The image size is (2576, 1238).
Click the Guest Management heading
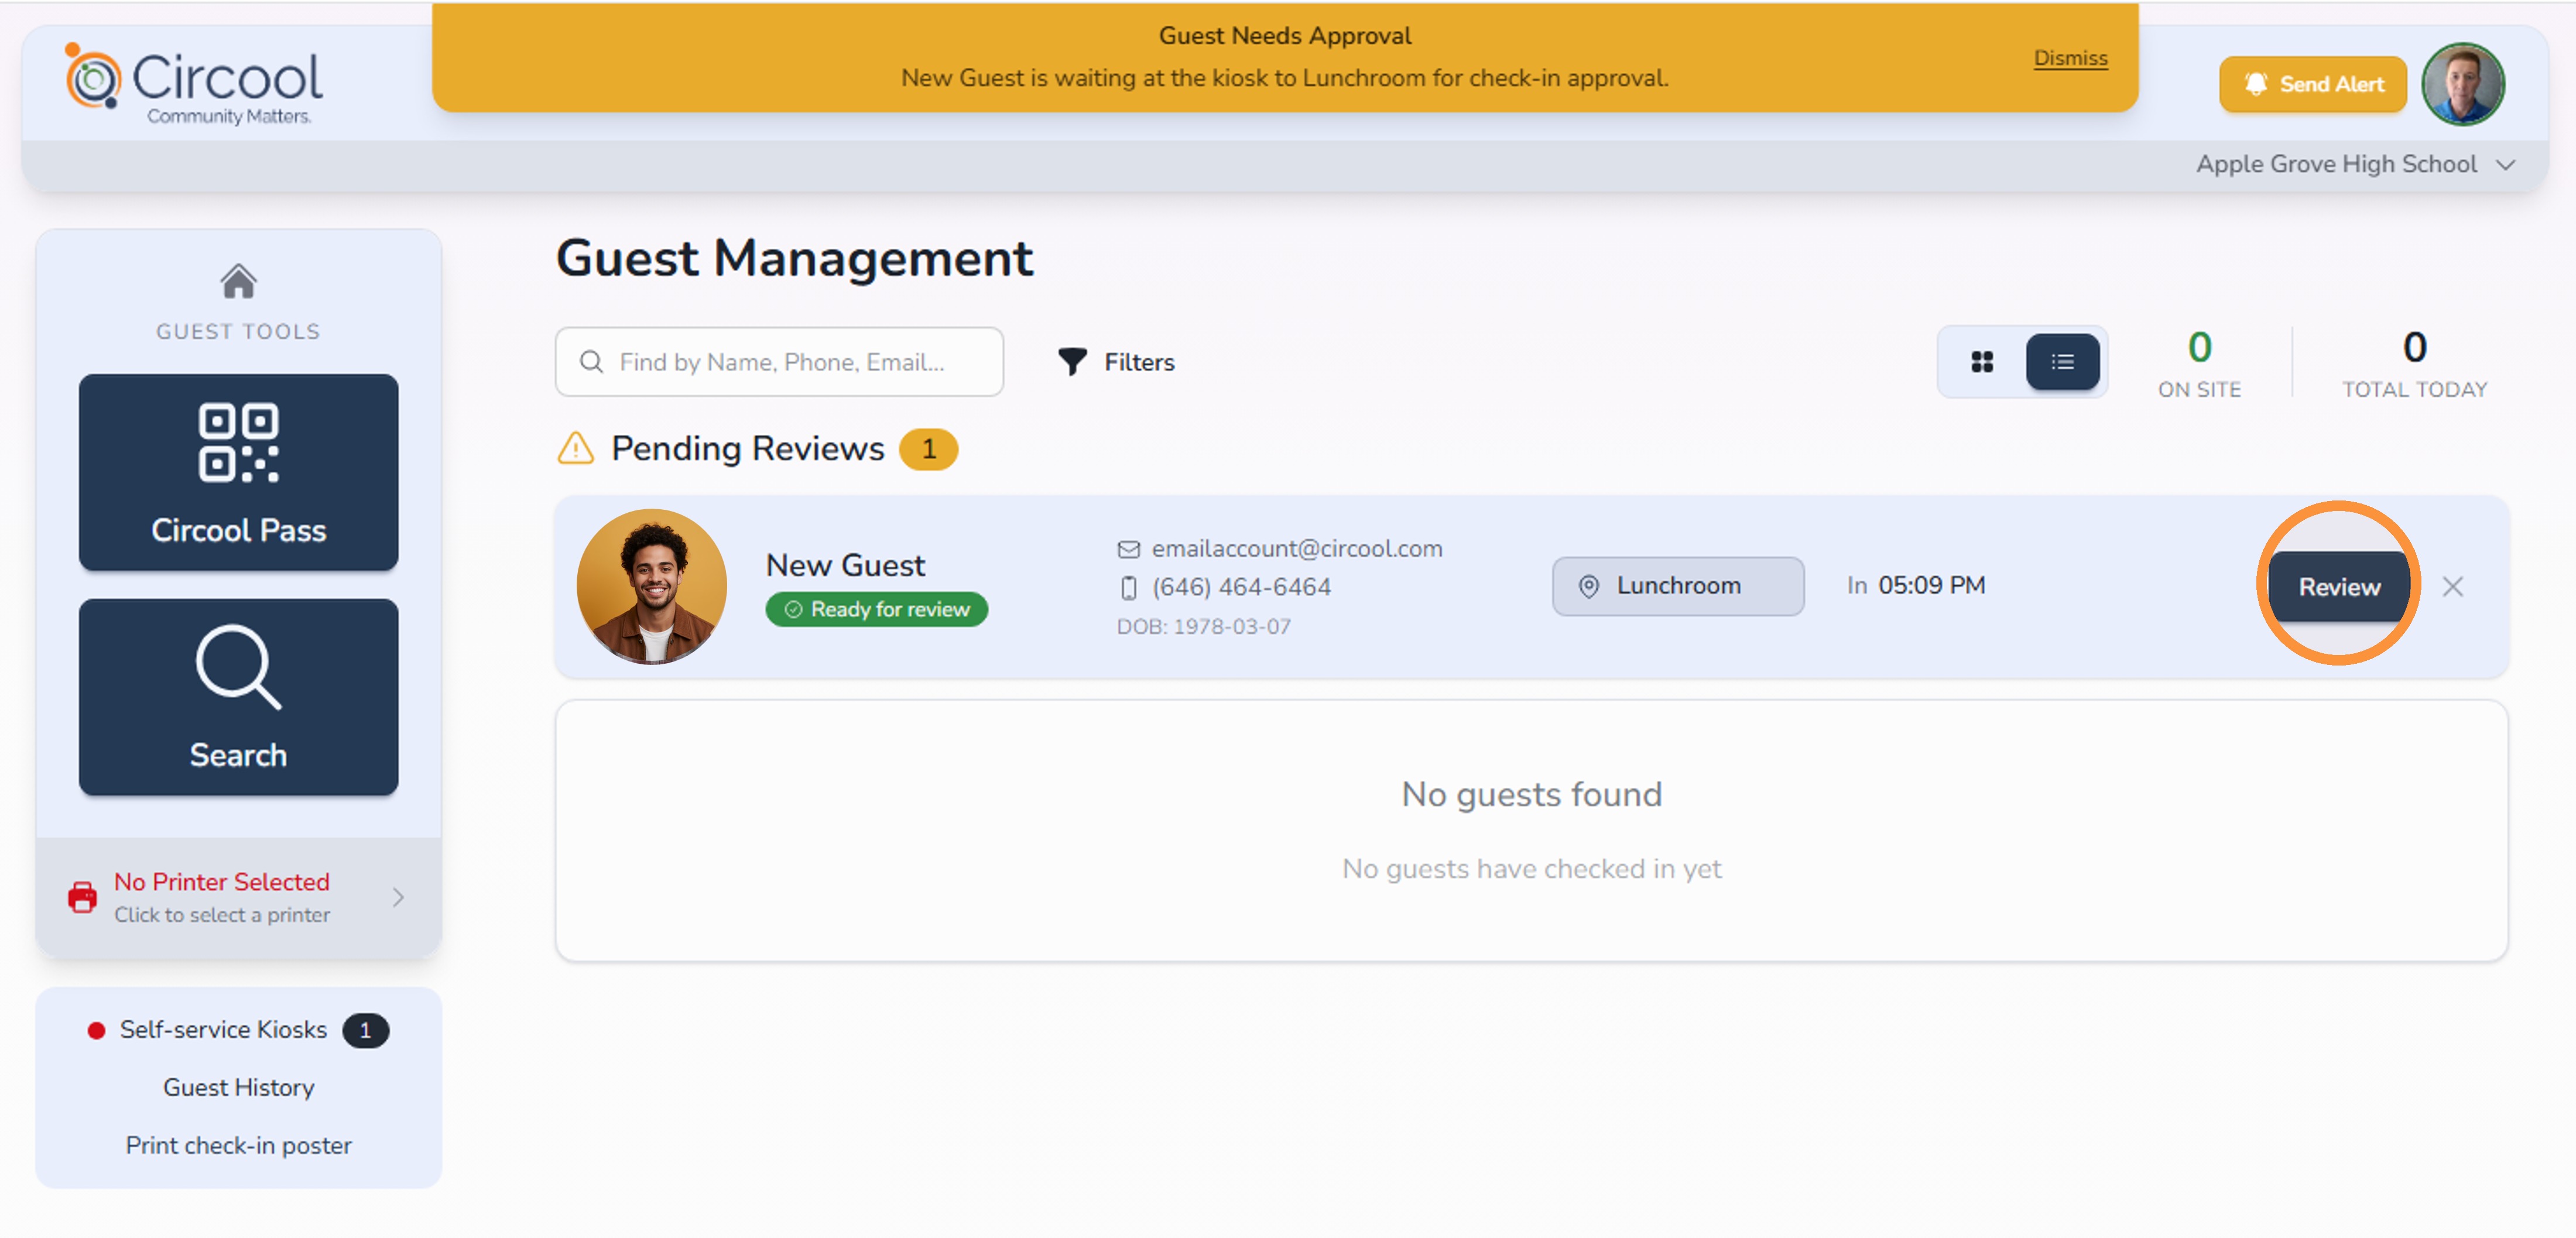(794, 258)
